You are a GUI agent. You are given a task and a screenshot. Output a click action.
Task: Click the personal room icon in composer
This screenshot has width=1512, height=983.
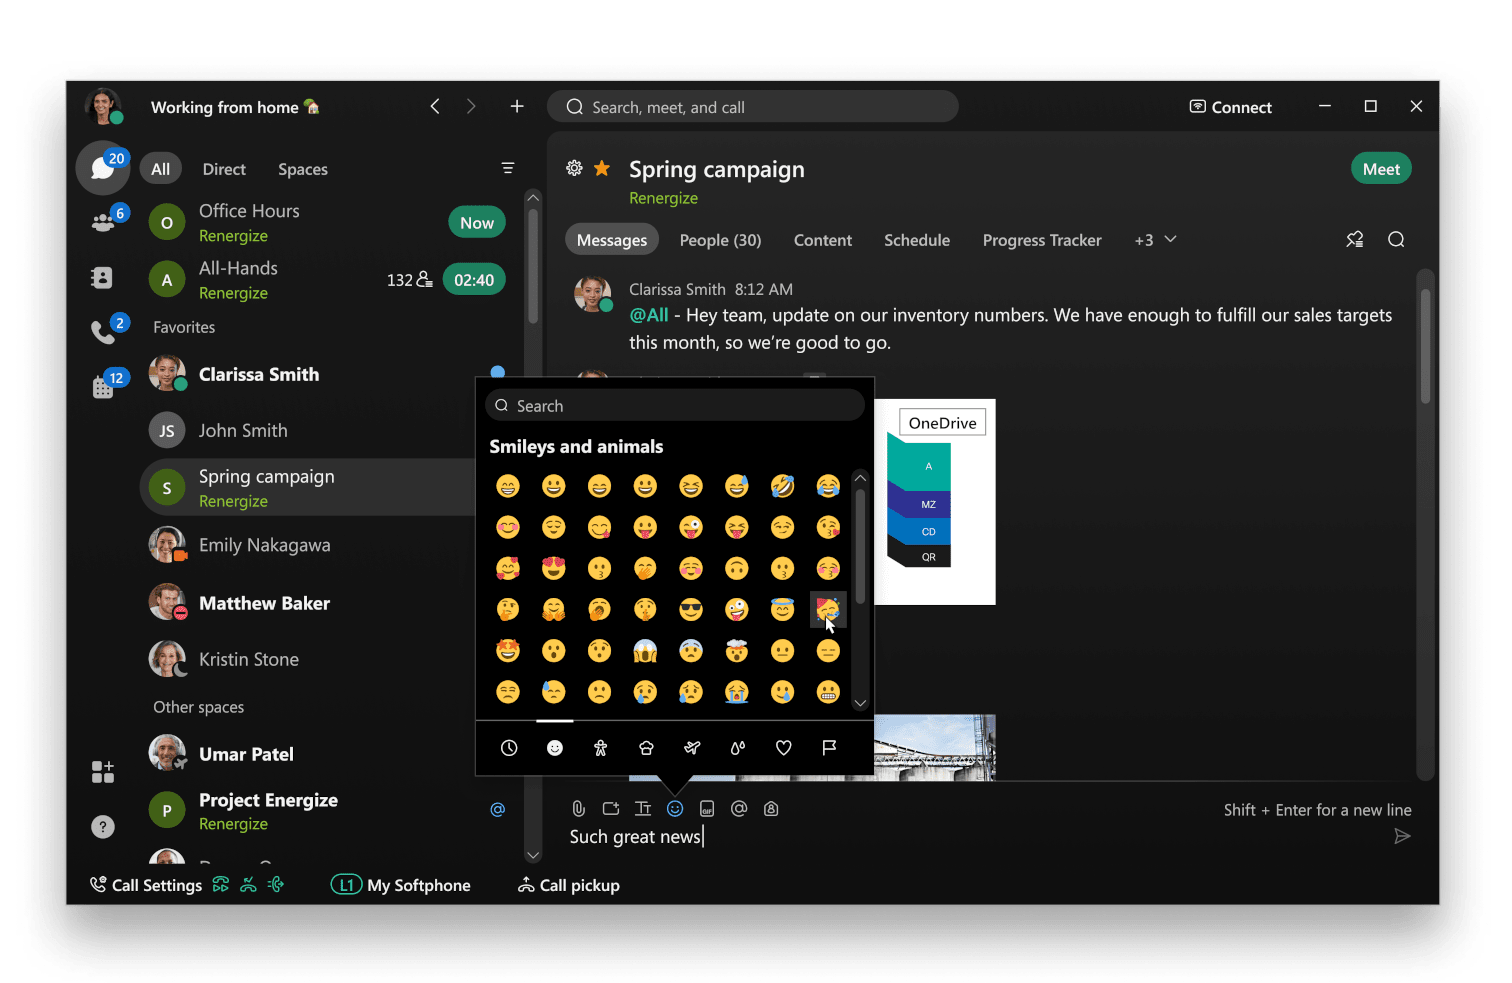[x=771, y=808]
